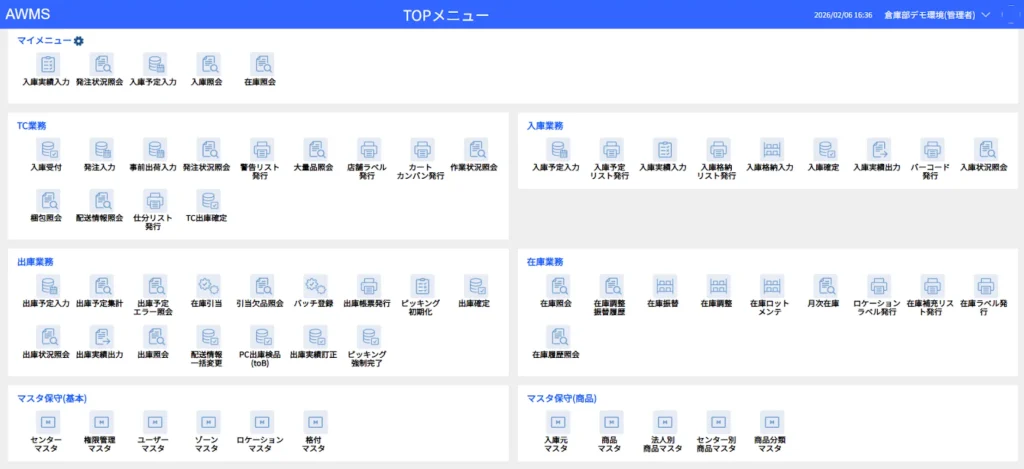Image resolution: width=1024 pixels, height=469 pixels.
Task: Open 月次在庫 in 在庫業務
Action: point(824,286)
